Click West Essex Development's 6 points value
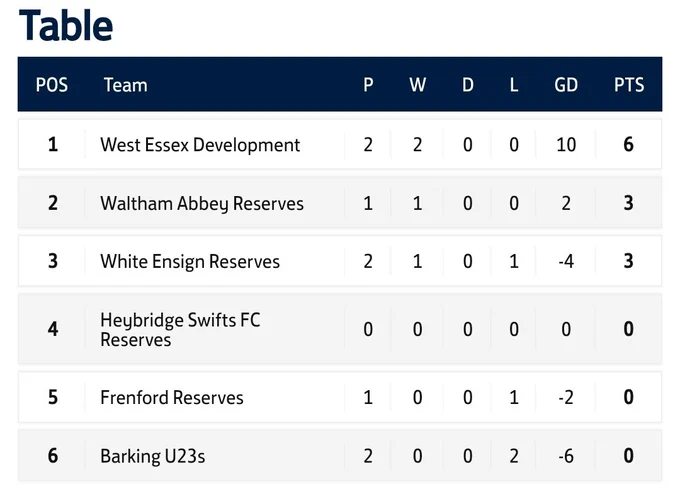This screenshot has width=680, height=496. pos(628,144)
